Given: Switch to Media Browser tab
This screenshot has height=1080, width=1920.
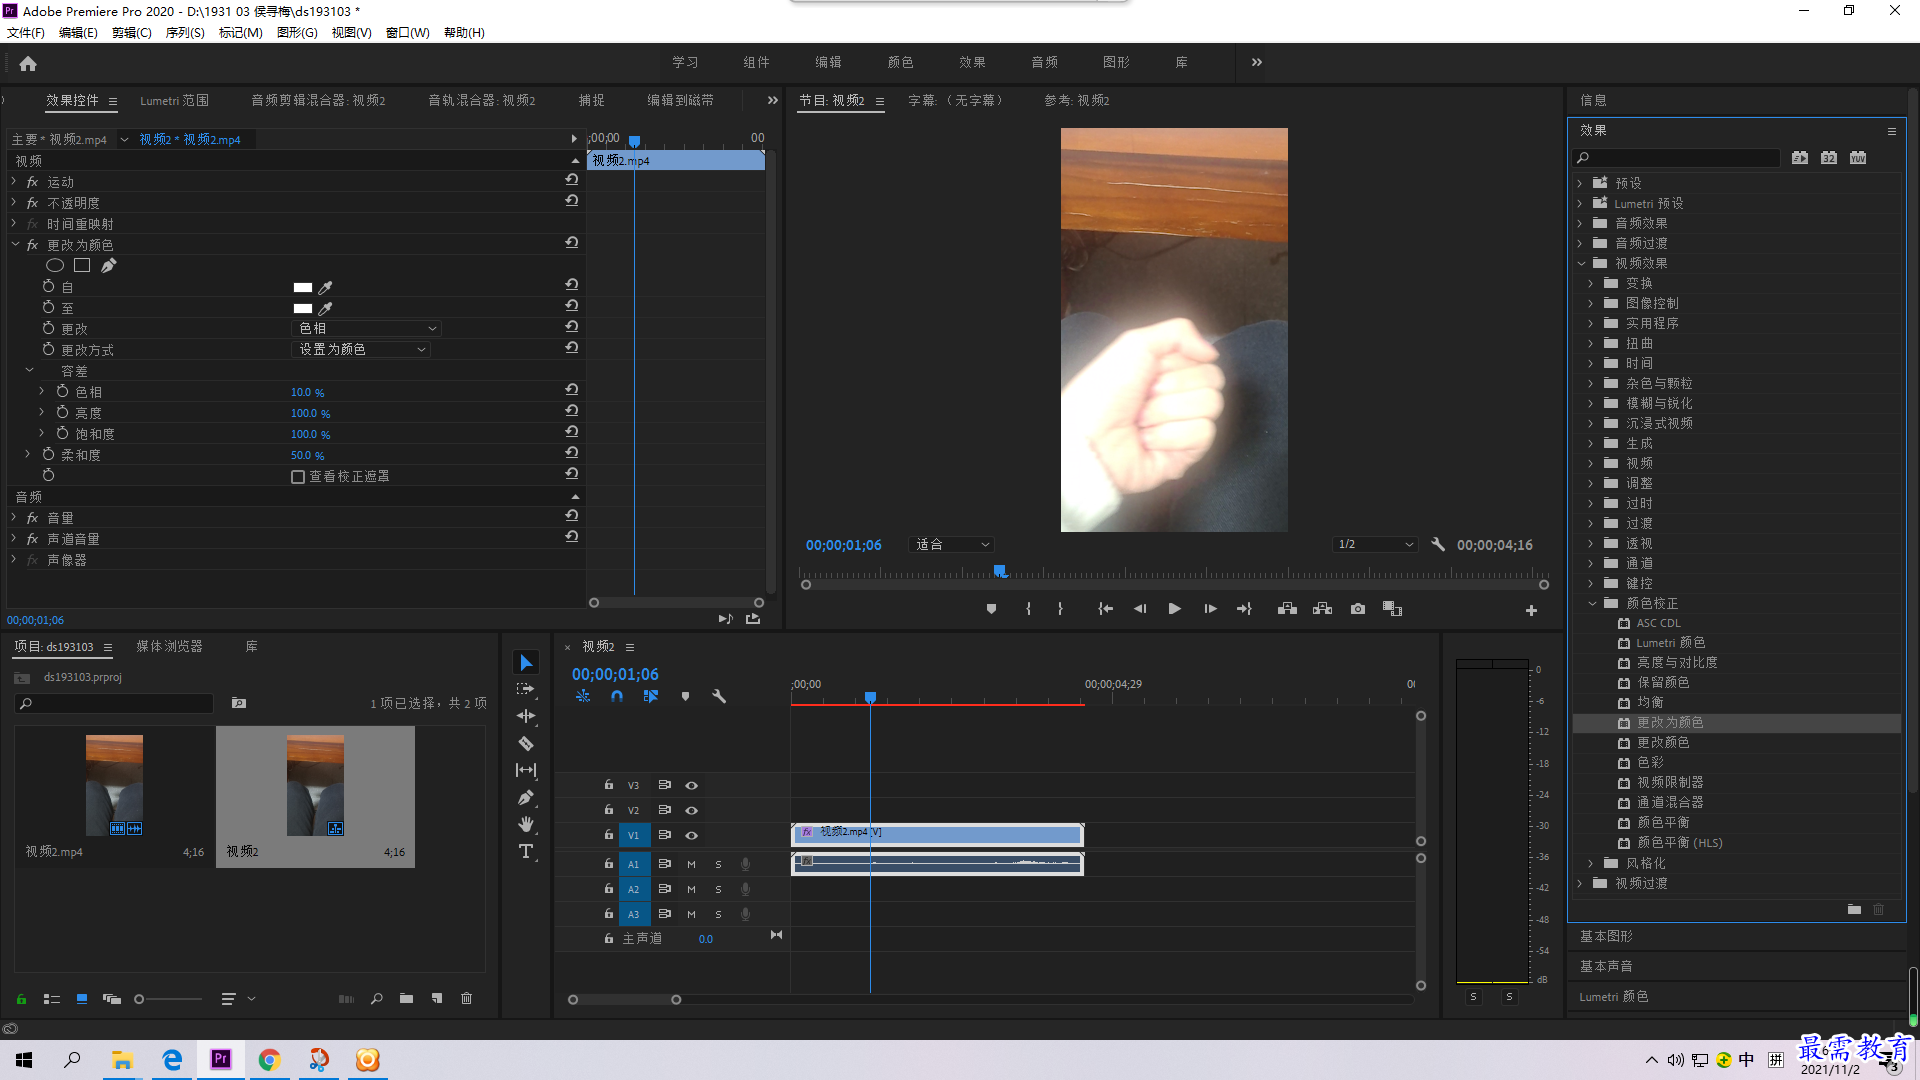Looking at the screenshot, I should point(169,647).
